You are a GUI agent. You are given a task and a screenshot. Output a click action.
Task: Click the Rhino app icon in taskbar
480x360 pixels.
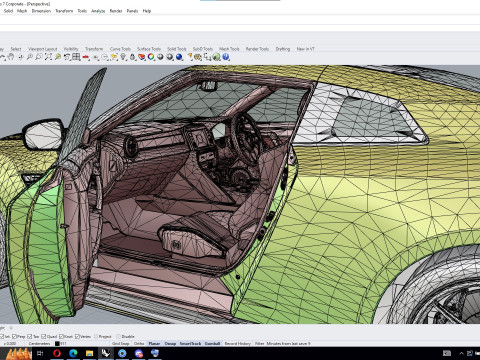pyautogui.click(x=106, y=353)
